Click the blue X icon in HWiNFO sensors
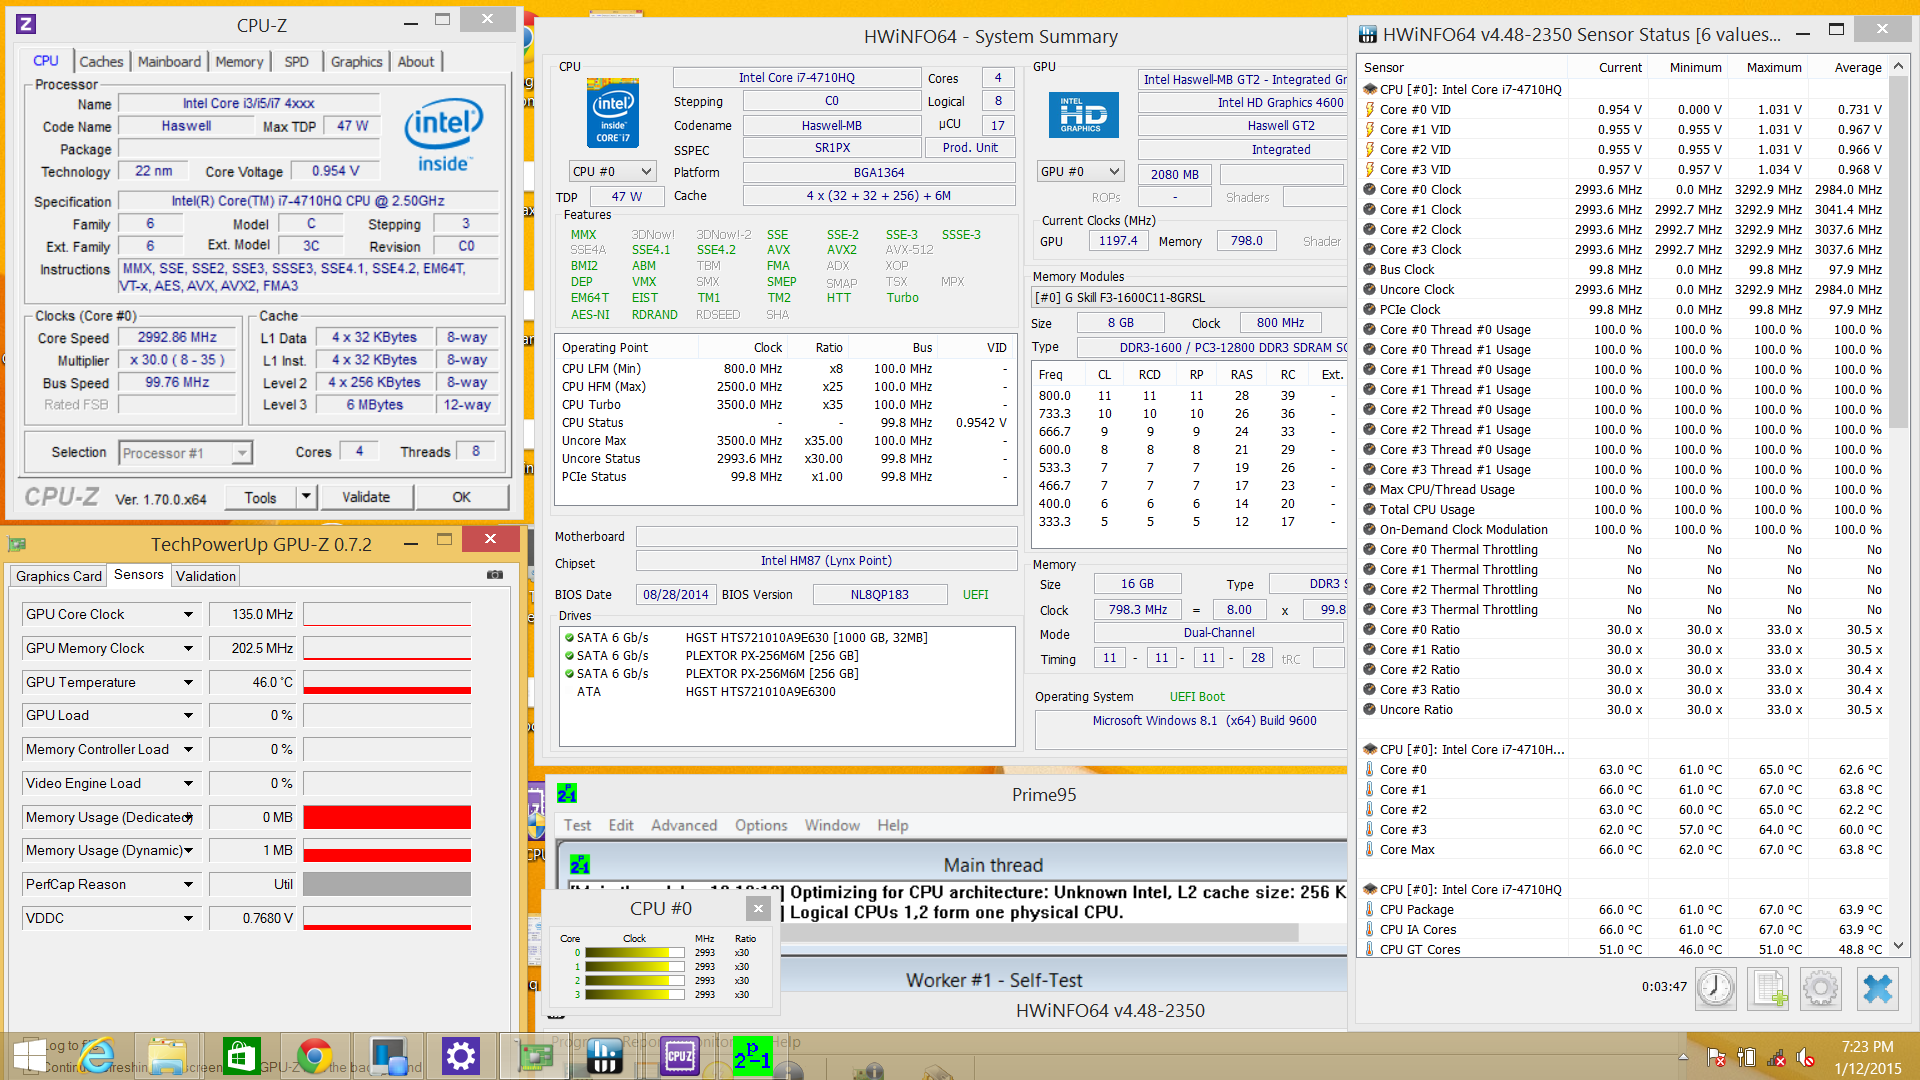 [x=1878, y=988]
